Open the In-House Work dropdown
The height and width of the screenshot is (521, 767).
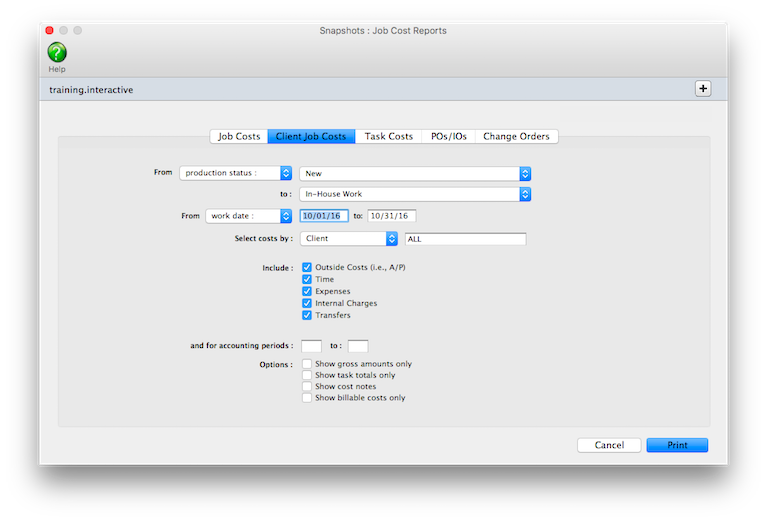pyautogui.click(x=414, y=194)
